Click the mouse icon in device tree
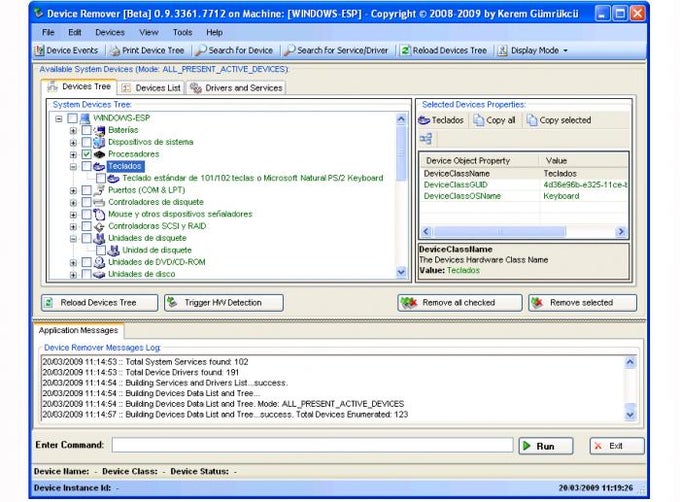The height and width of the screenshot is (502, 680). pyautogui.click(x=99, y=214)
